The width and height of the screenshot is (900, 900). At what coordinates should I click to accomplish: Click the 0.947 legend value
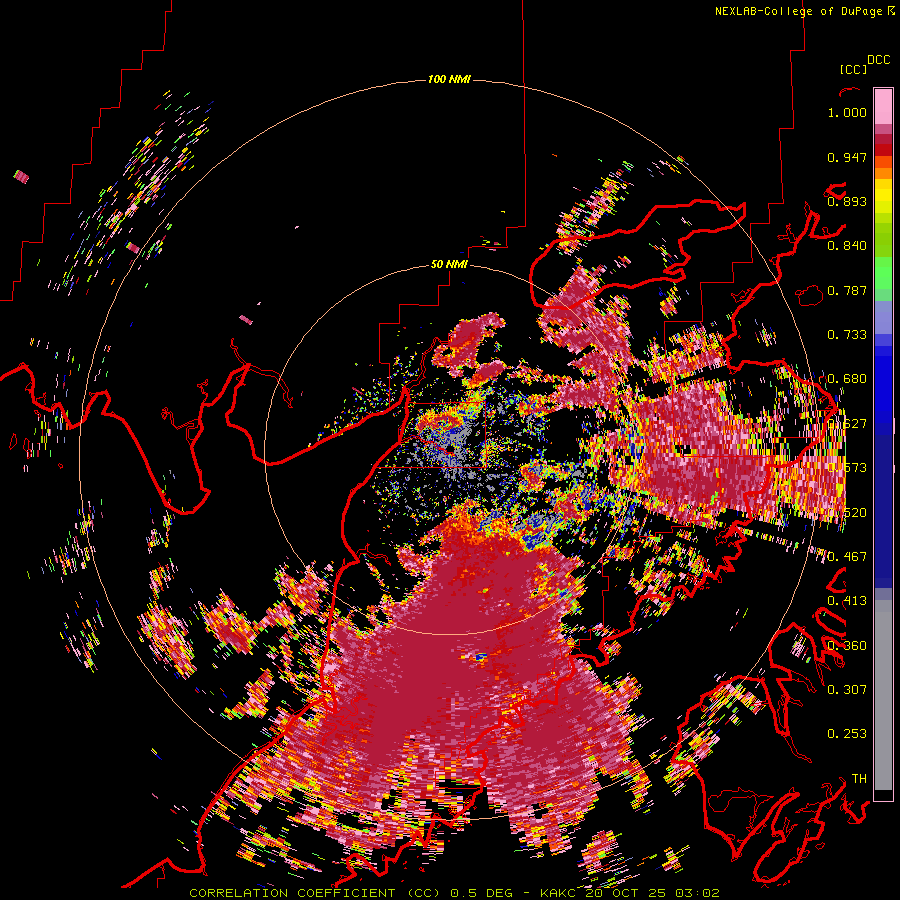pos(847,157)
